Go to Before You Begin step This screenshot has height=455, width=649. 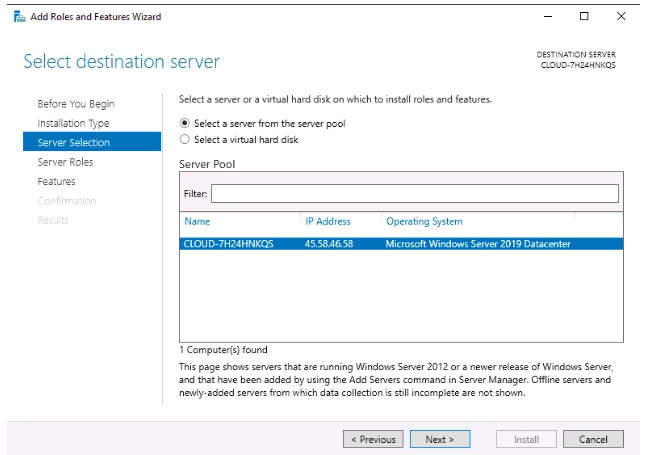pos(76,104)
